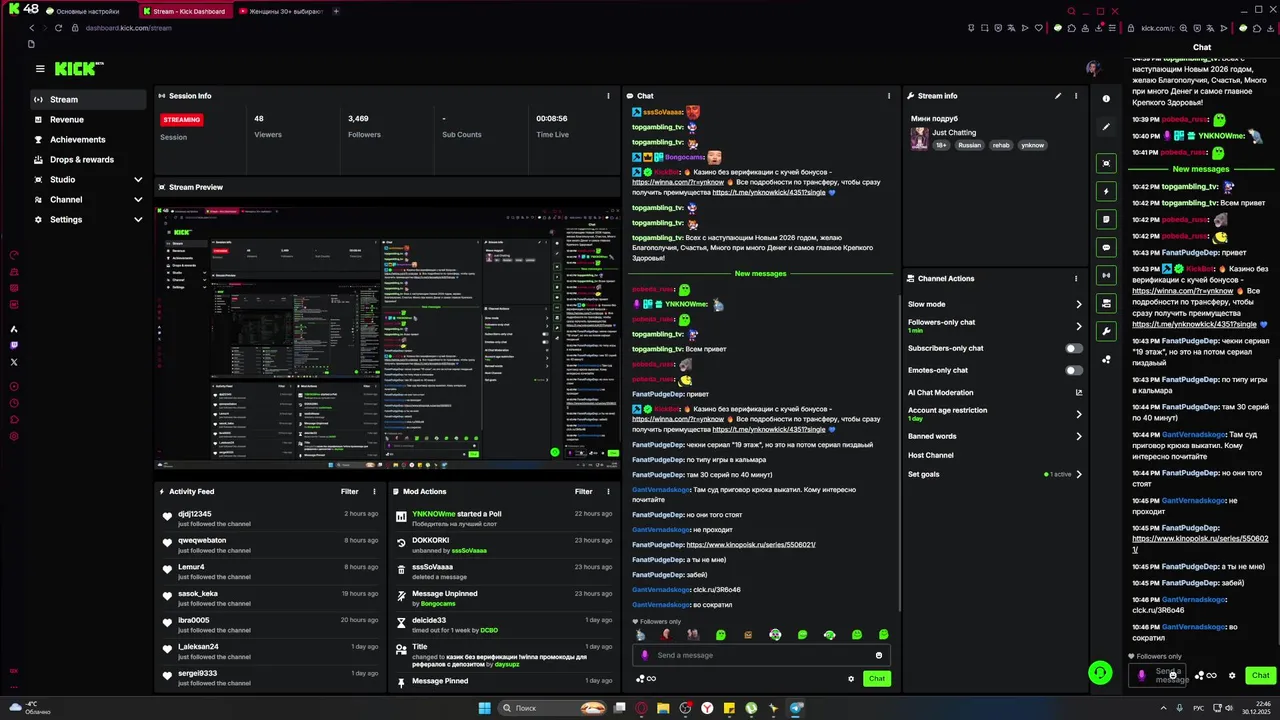Viewport: 1280px width, 720px height.
Task: Open Telegram from the taskbar
Action: (796, 708)
